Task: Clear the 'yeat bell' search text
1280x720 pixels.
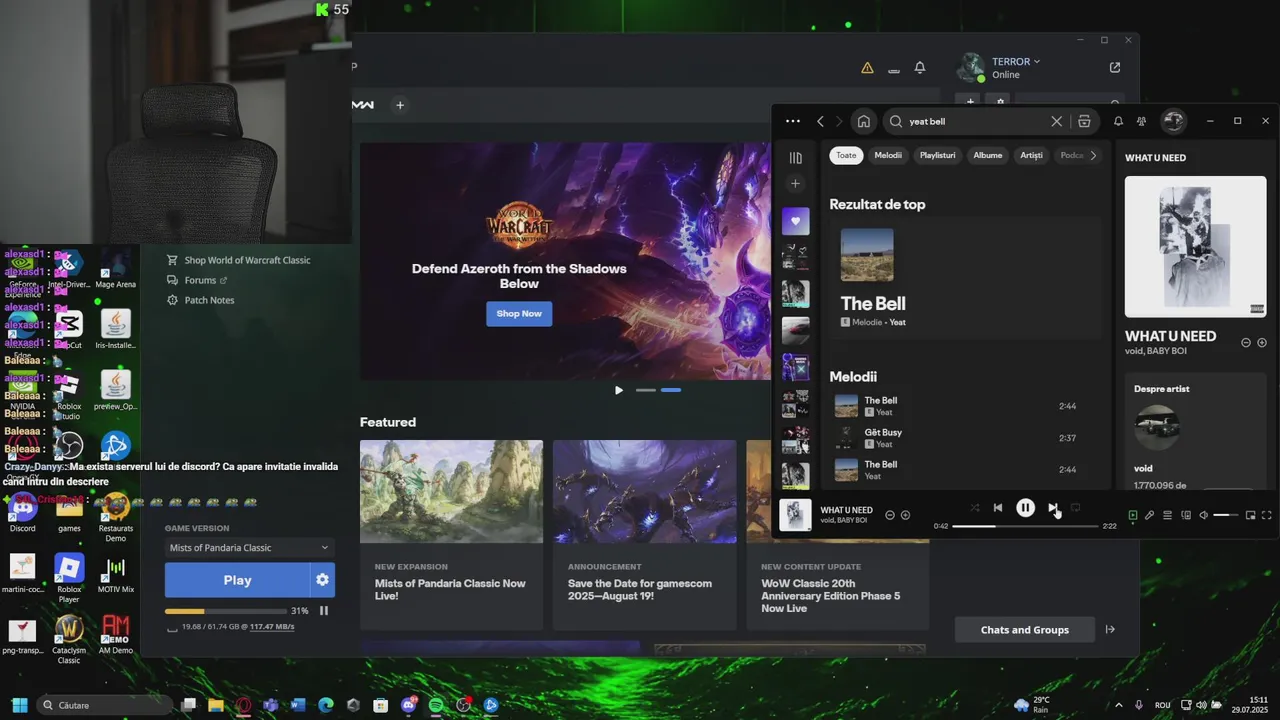Action: (x=1056, y=121)
